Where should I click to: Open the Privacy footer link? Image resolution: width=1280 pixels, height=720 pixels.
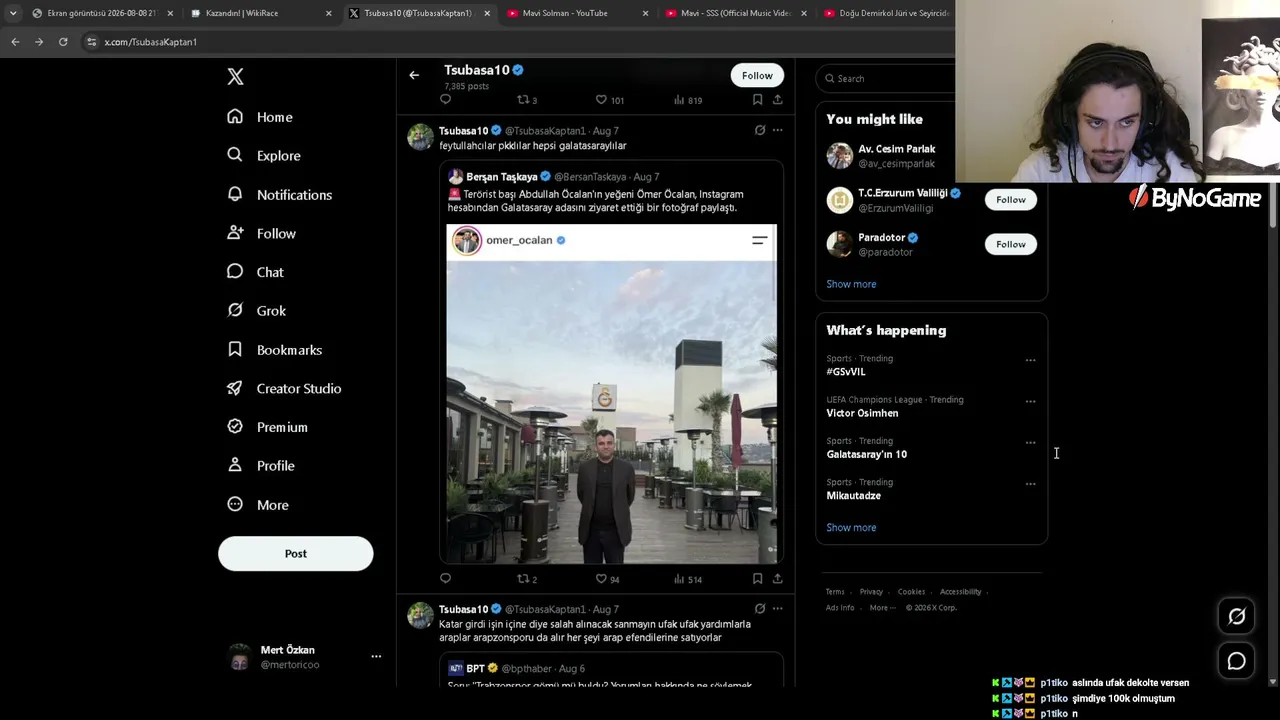pos(871,592)
